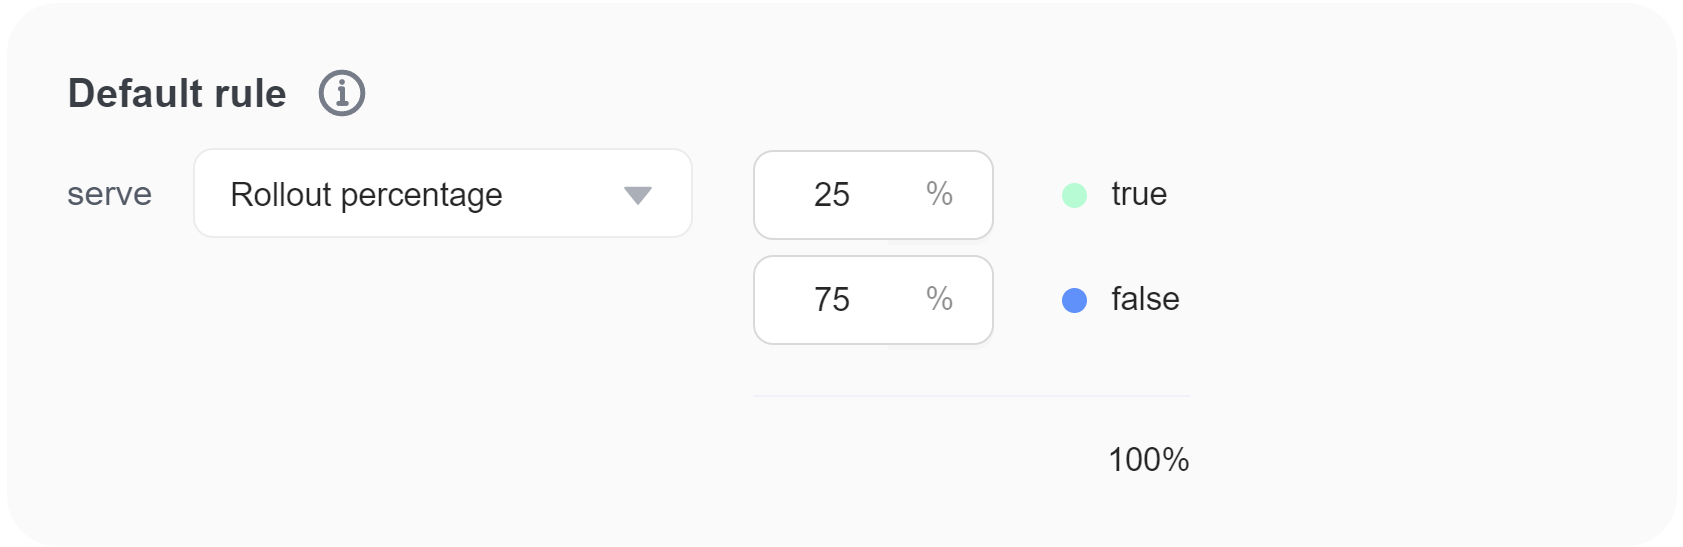Image resolution: width=1683 pixels, height=547 pixels.
Task: Click the dropdown arrow triangle in serve selector
Action: (x=637, y=195)
